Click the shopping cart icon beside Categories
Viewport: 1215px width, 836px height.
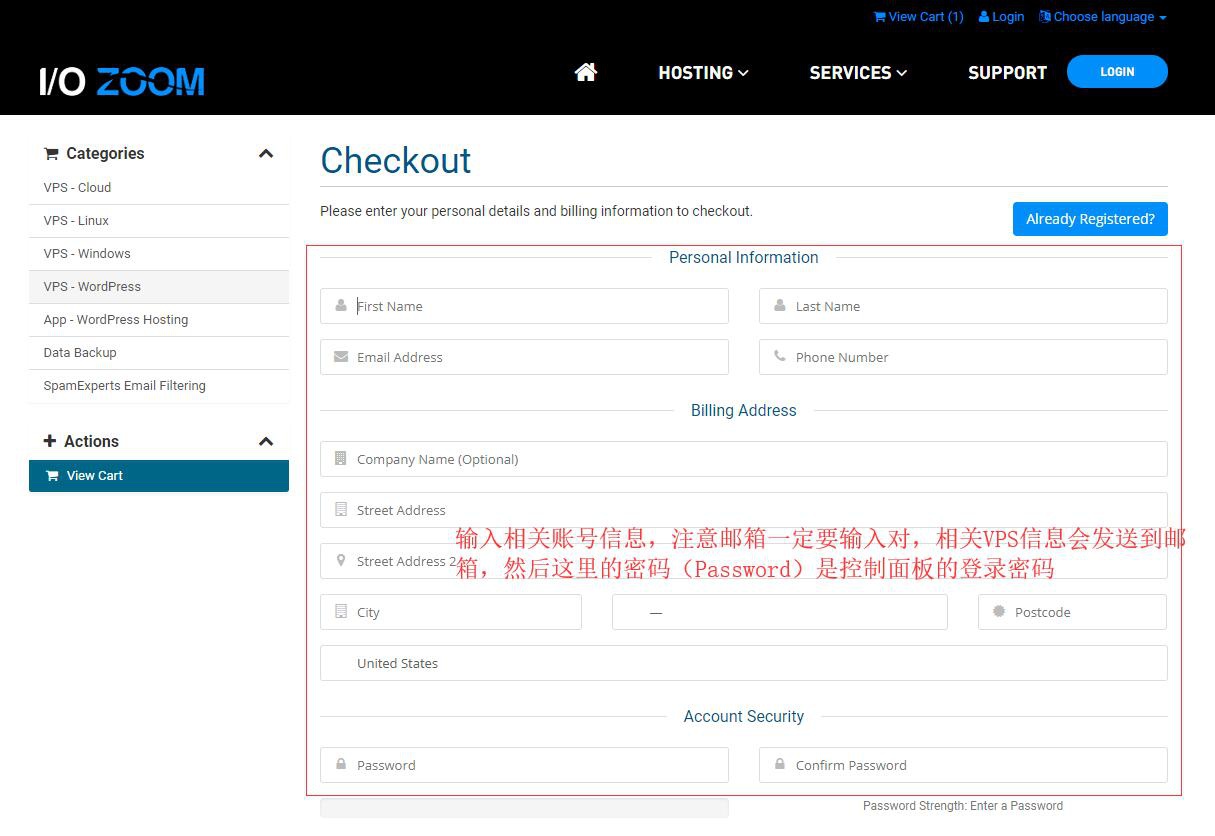pyautogui.click(x=51, y=153)
